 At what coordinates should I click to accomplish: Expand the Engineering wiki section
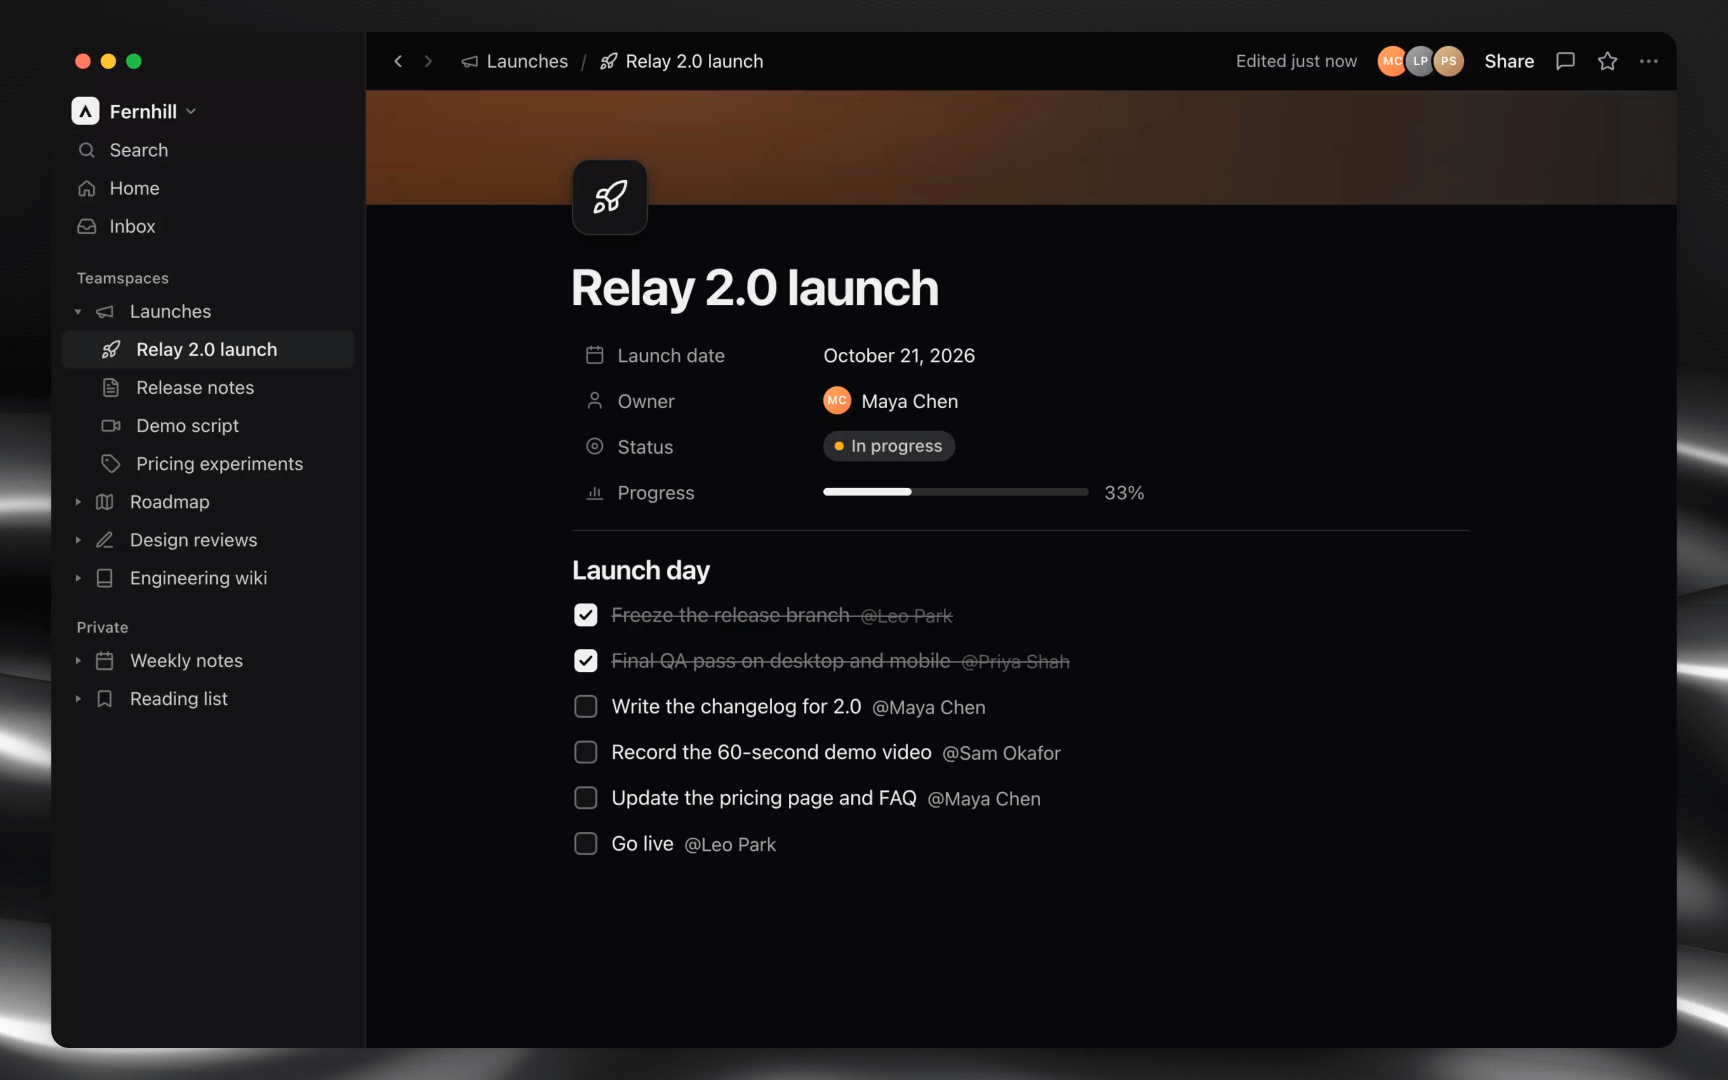(78, 578)
